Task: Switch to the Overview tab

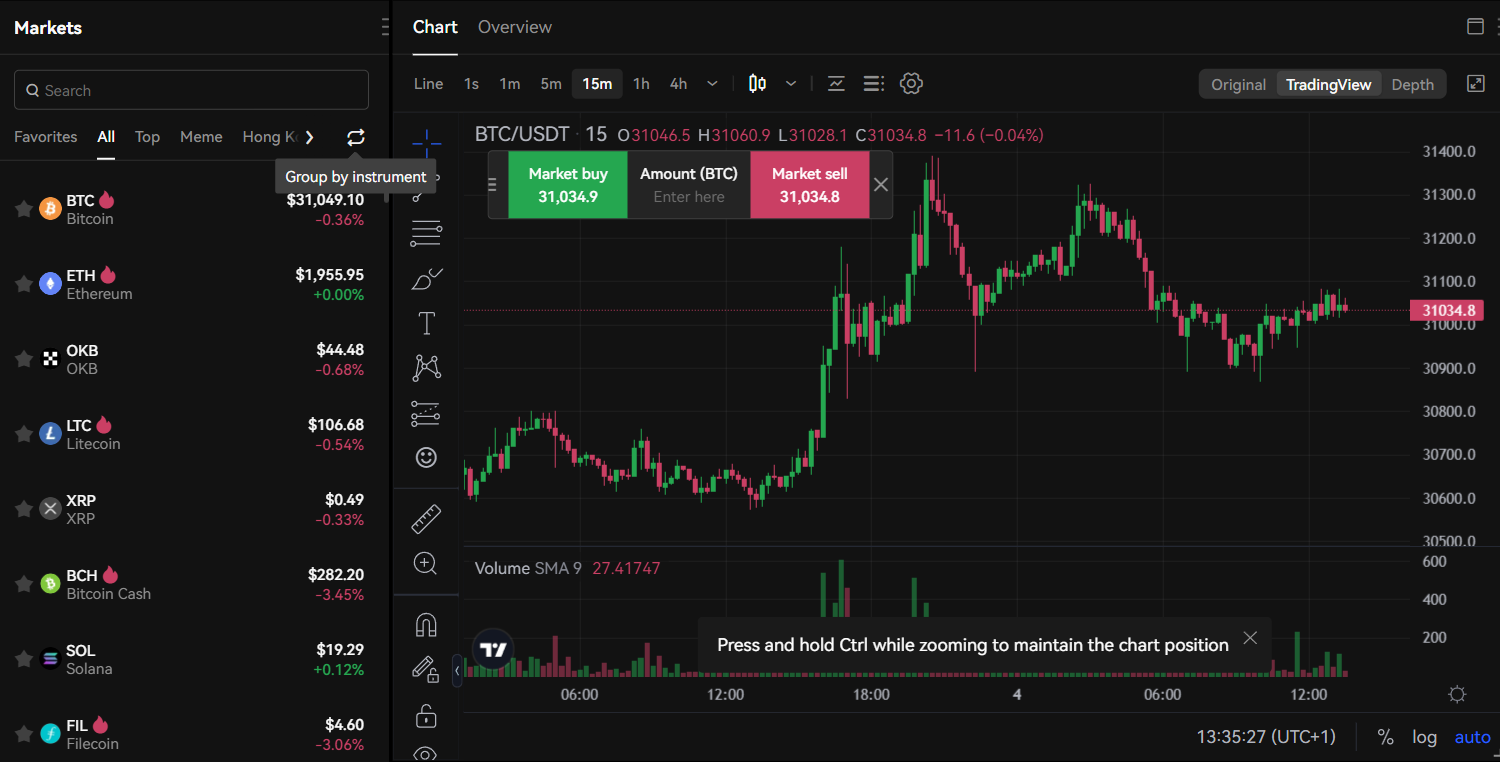Action: (x=514, y=27)
